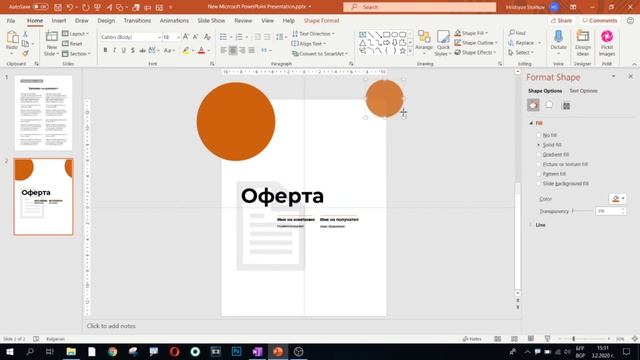Select the No fill radio option

(539, 135)
